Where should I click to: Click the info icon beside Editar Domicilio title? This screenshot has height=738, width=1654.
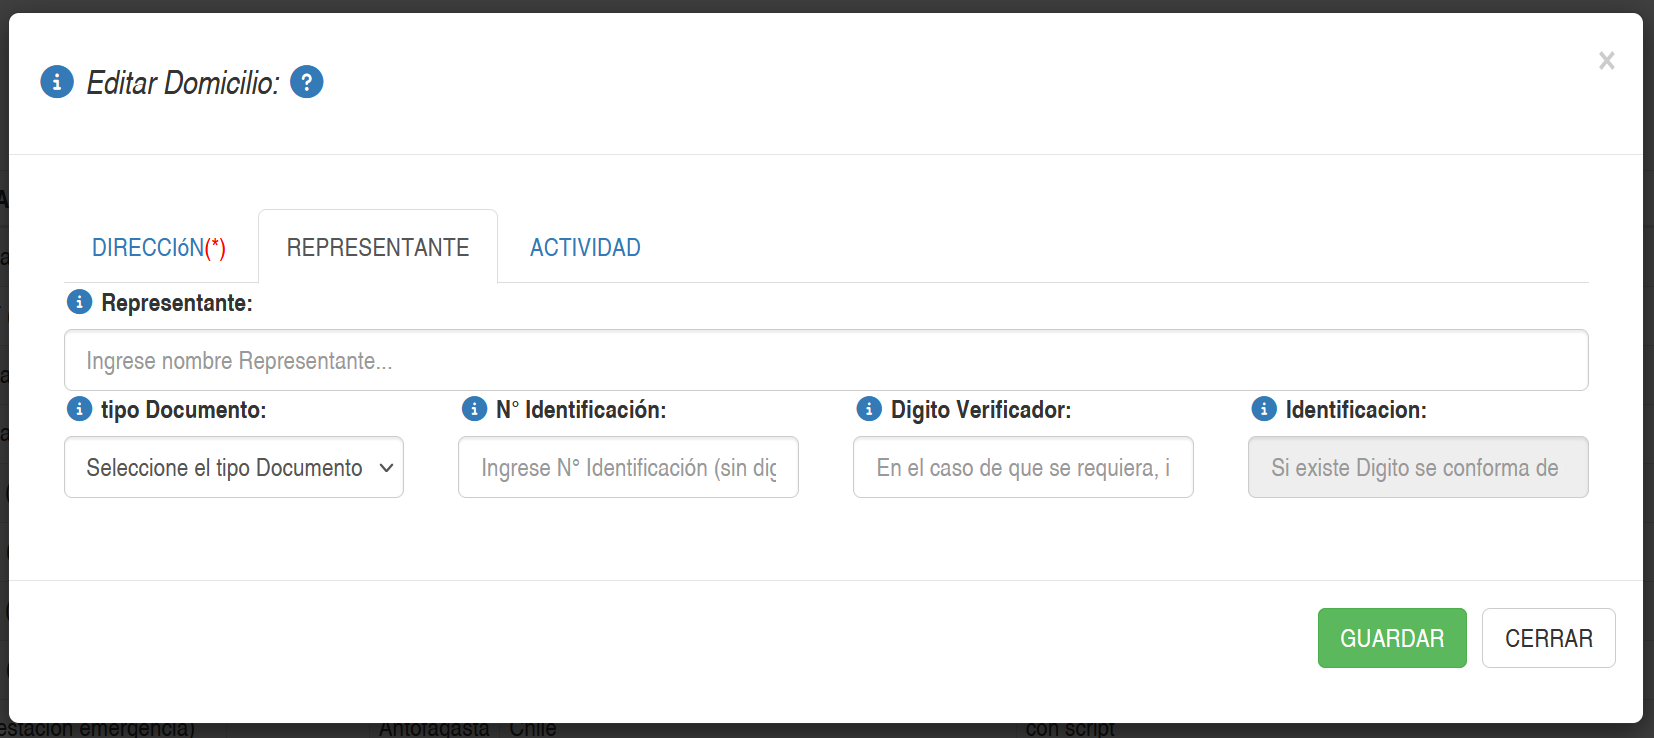click(57, 82)
